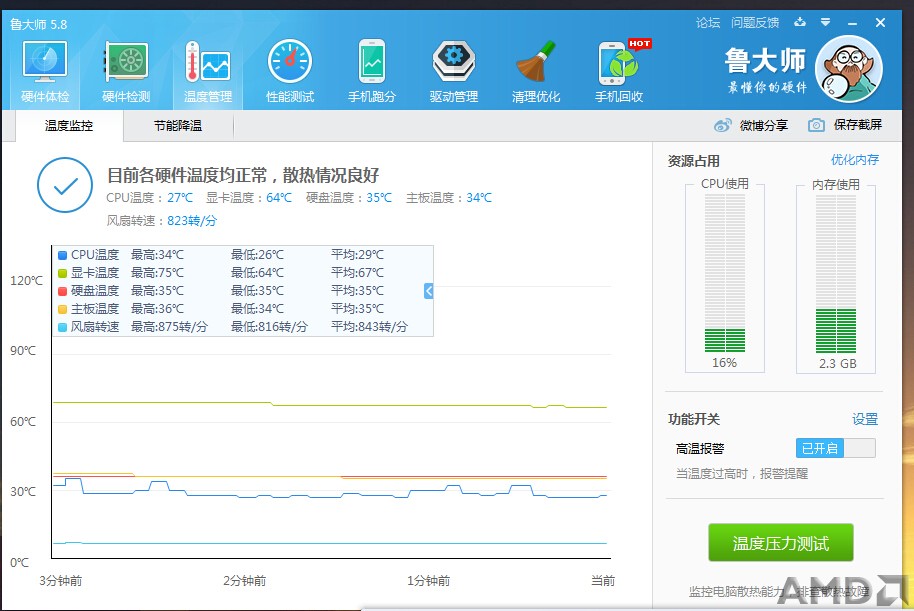The image size is (914, 611).
Task: Click the 60℃ axis label
Action: point(23,421)
